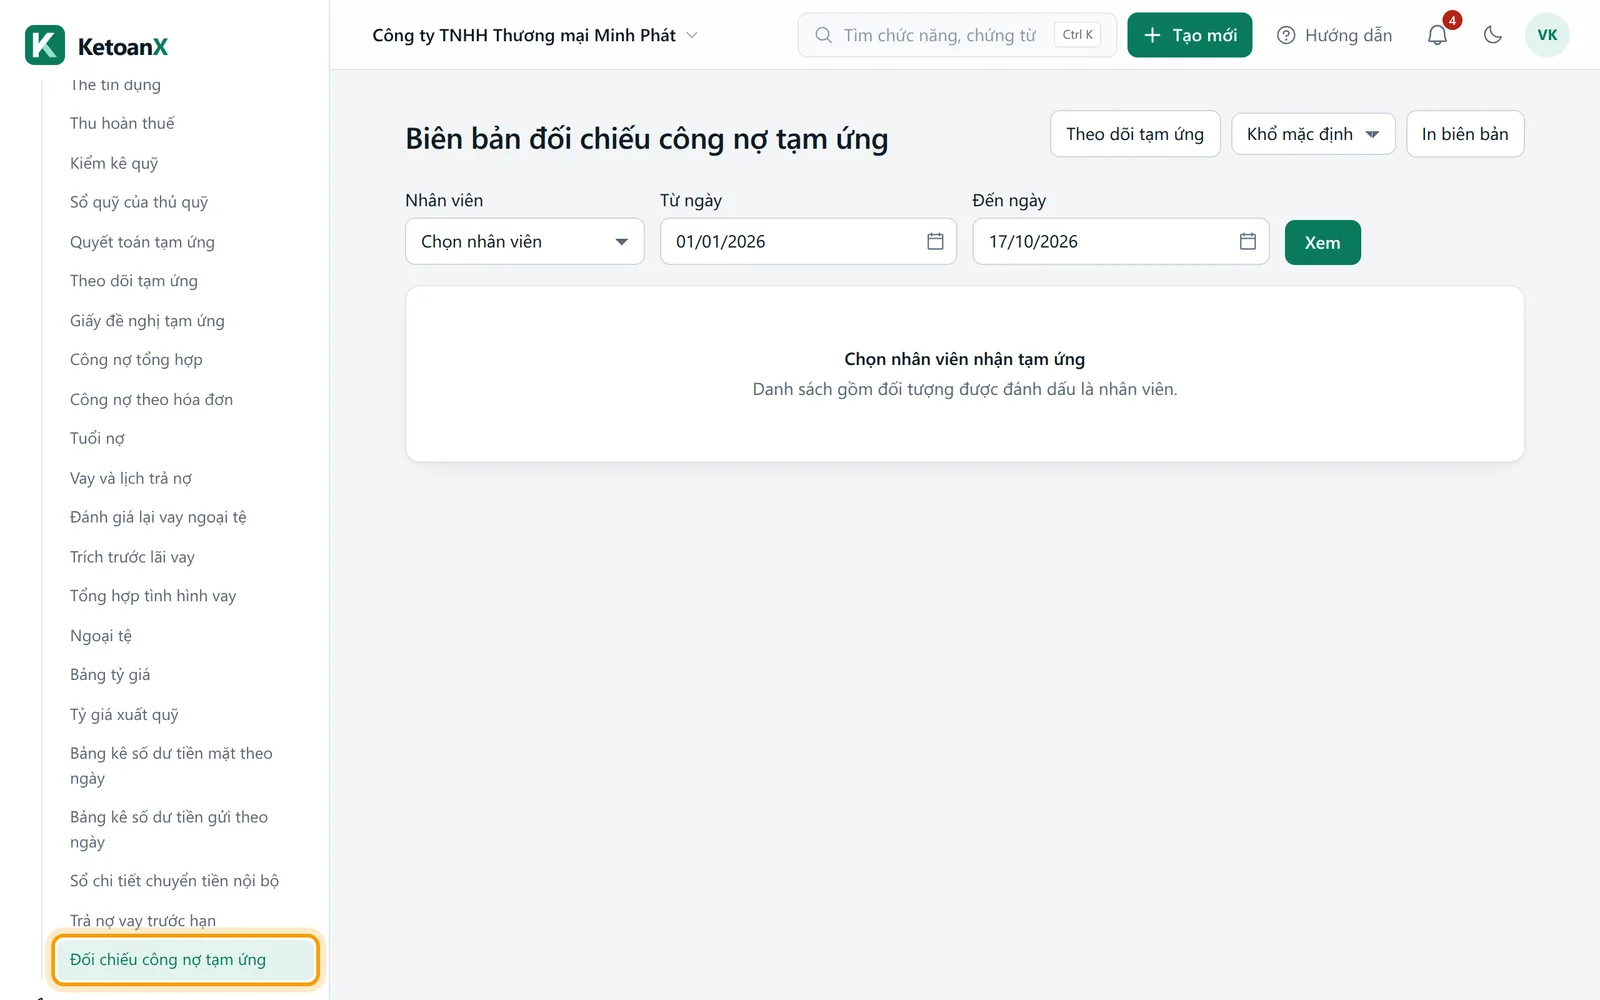The height and width of the screenshot is (1000, 1600).
Task: Select Đối chiếu công nợ tạm ứng item
Action: pos(185,960)
